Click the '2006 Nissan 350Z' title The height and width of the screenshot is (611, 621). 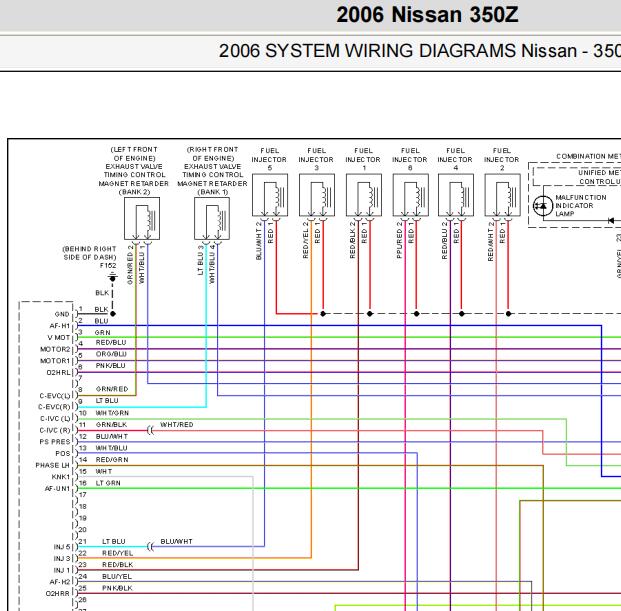(x=427, y=15)
